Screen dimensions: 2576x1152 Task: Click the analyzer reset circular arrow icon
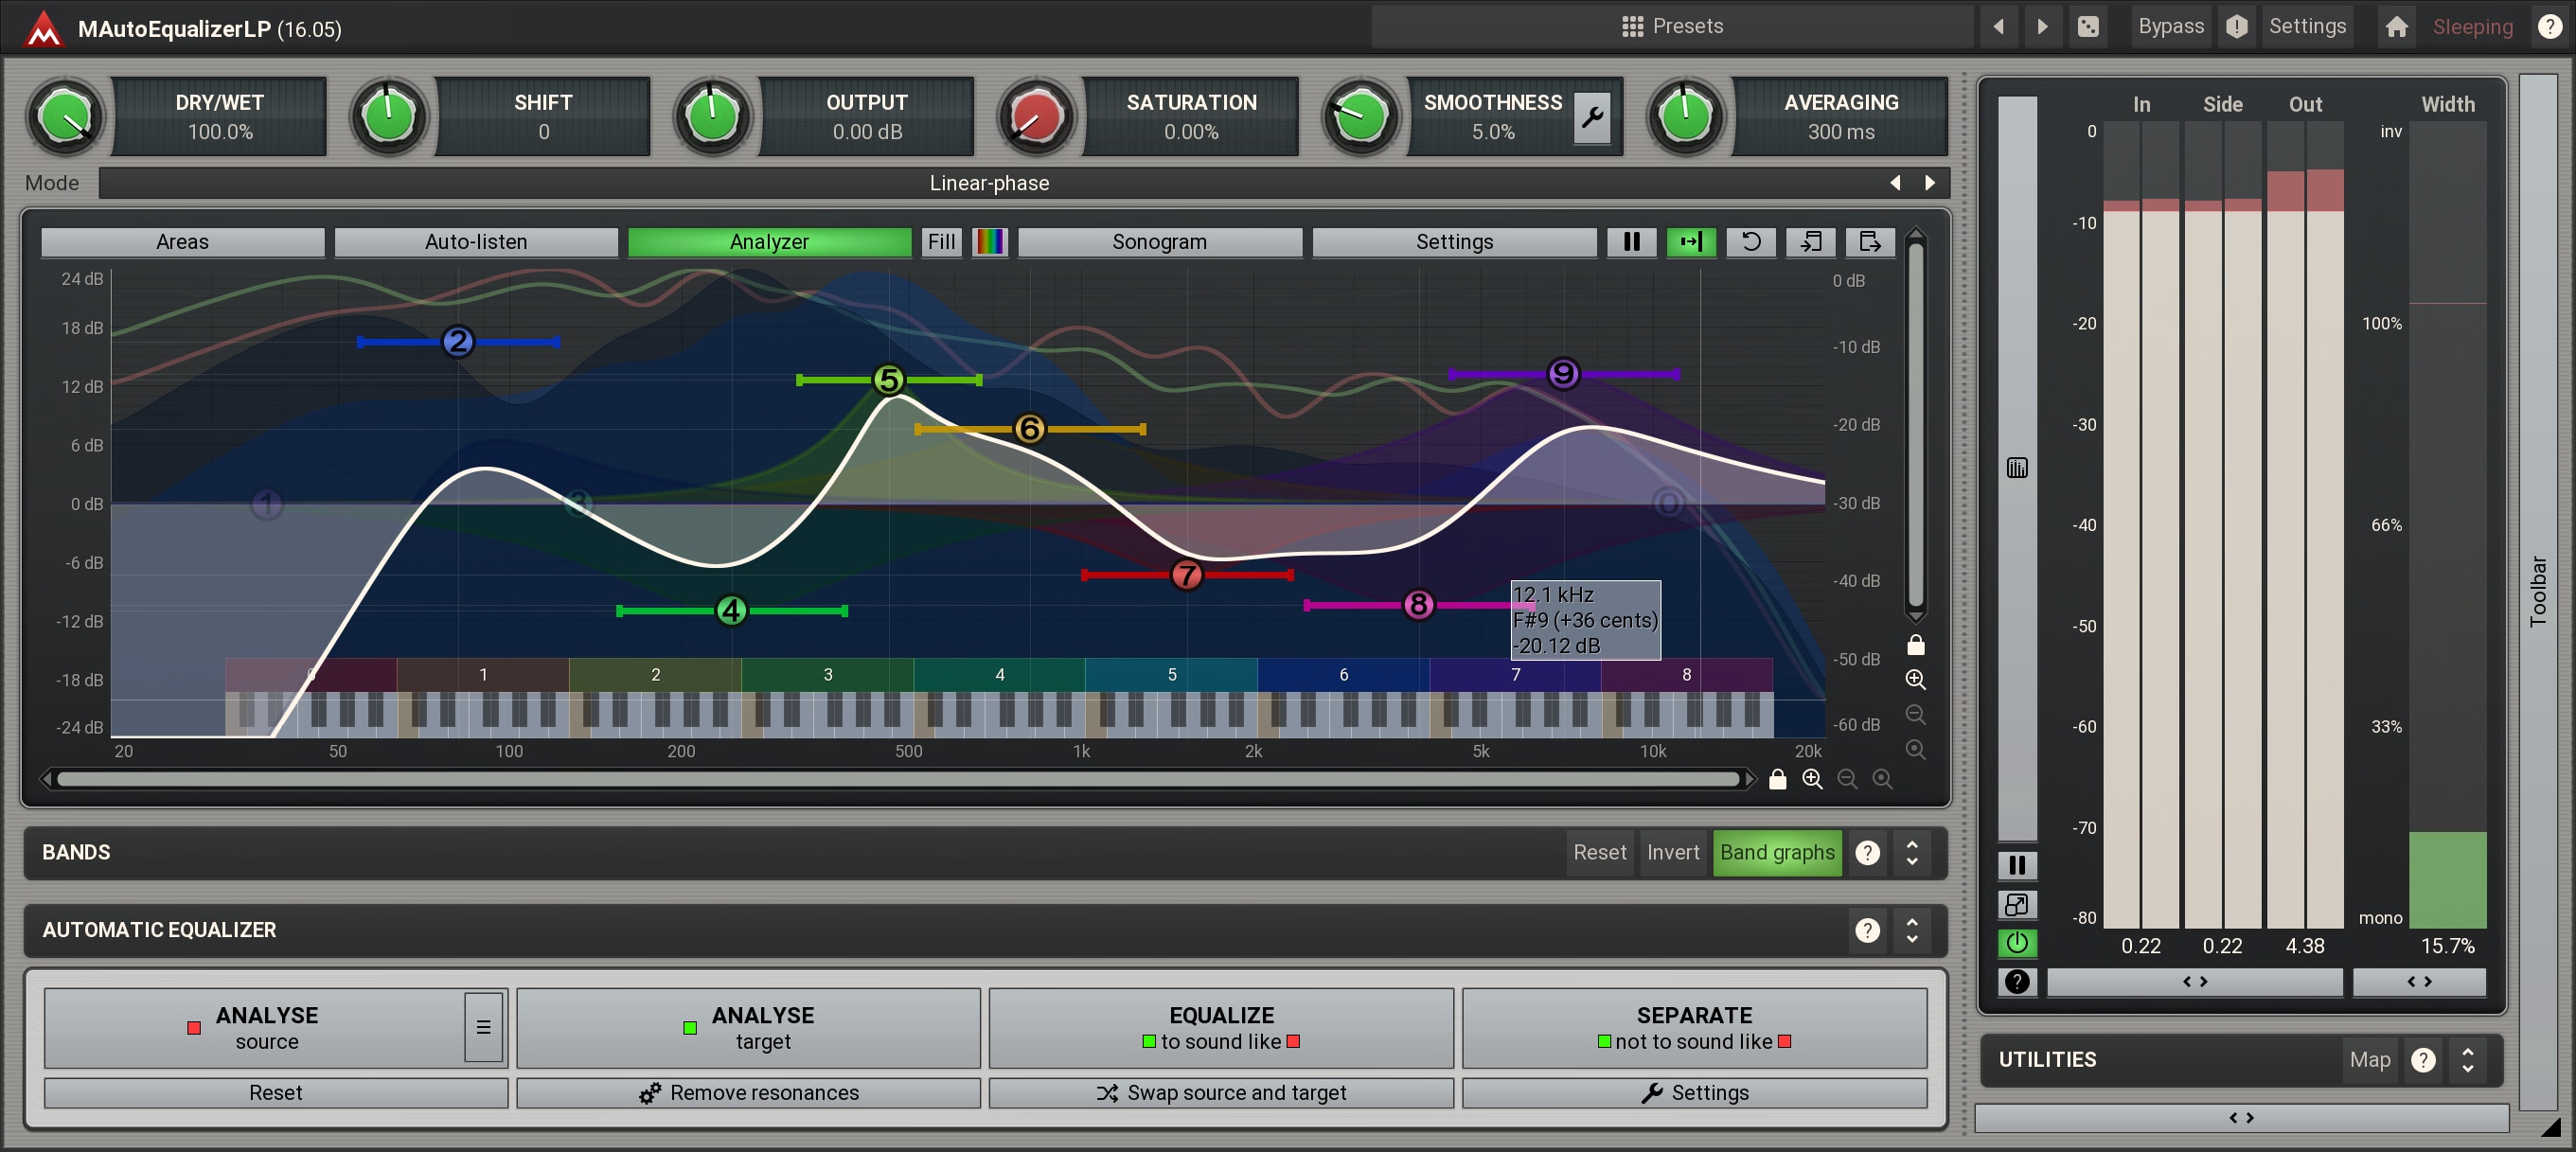pos(1751,242)
